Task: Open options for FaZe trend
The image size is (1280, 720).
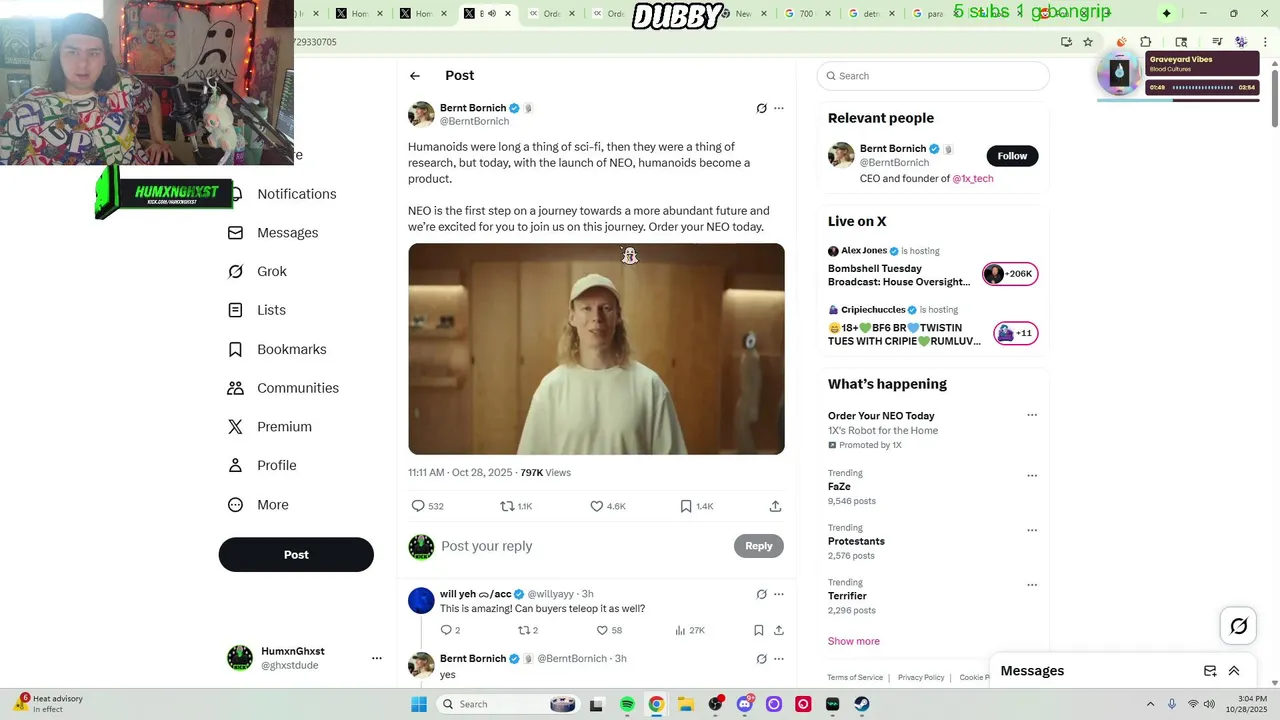Action: click(1032, 476)
